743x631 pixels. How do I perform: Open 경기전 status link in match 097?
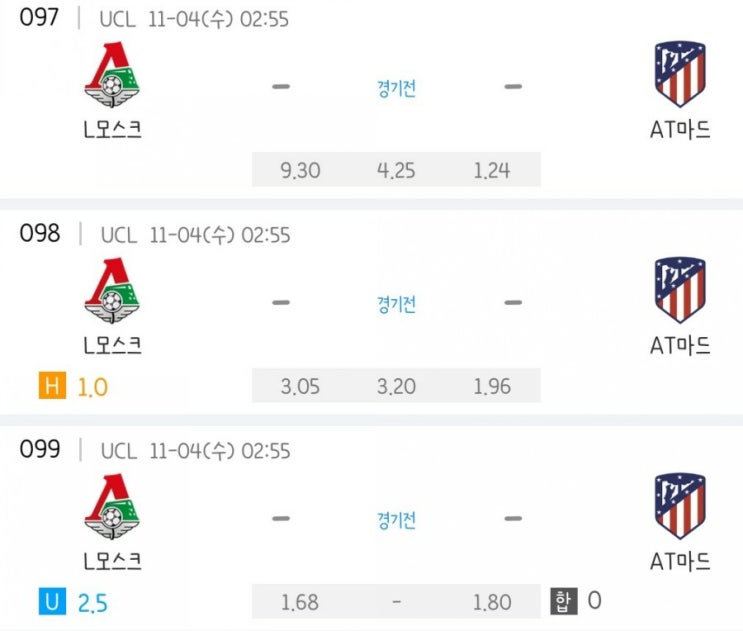pos(397,88)
